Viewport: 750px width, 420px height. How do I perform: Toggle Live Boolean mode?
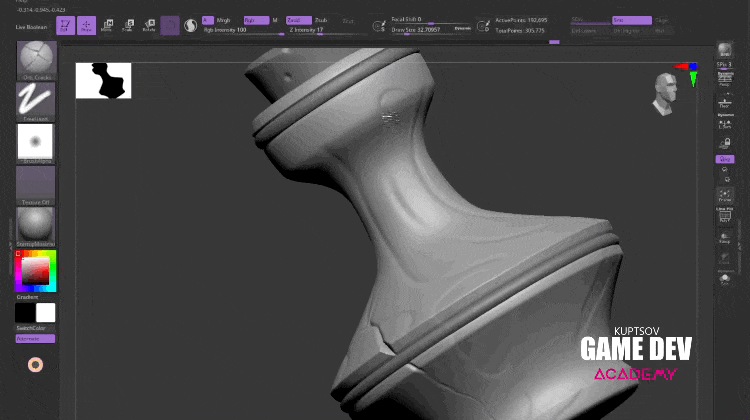click(31, 27)
